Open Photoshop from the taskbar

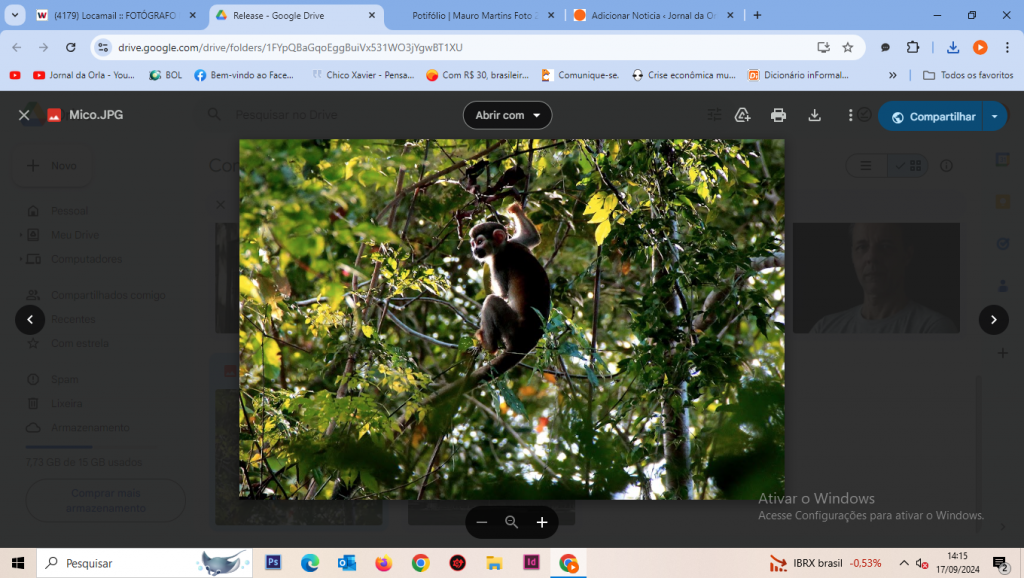pyautogui.click(x=273, y=562)
